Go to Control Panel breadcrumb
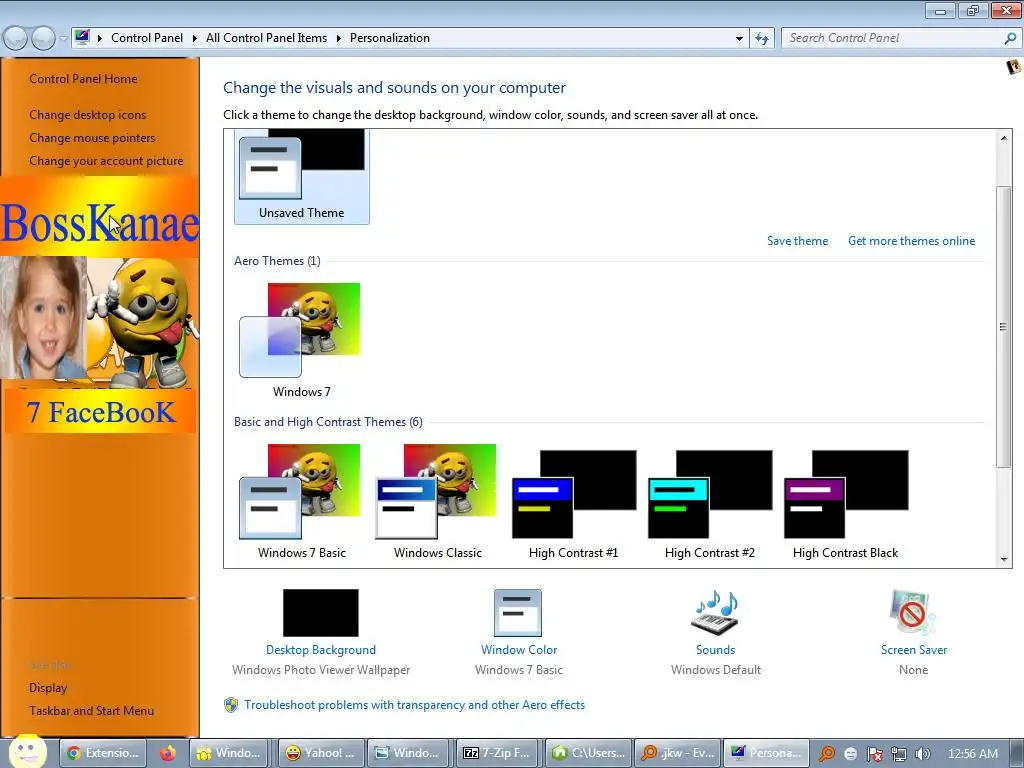This screenshot has width=1024, height=768. pos(147,38)
